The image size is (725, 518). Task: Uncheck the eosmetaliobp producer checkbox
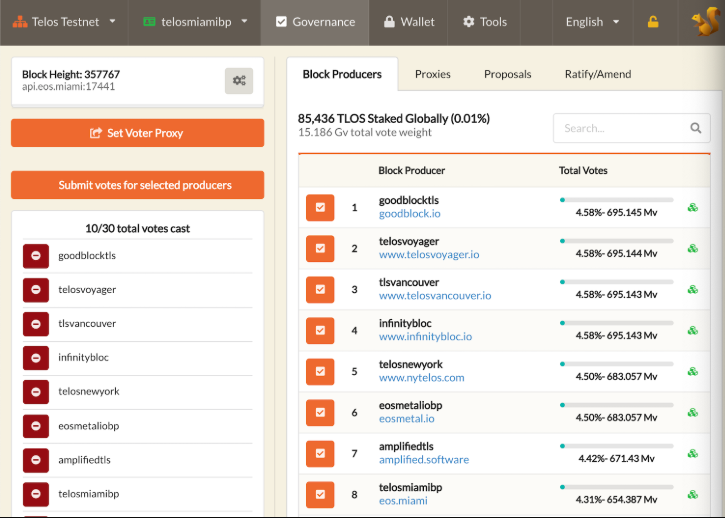320,413
